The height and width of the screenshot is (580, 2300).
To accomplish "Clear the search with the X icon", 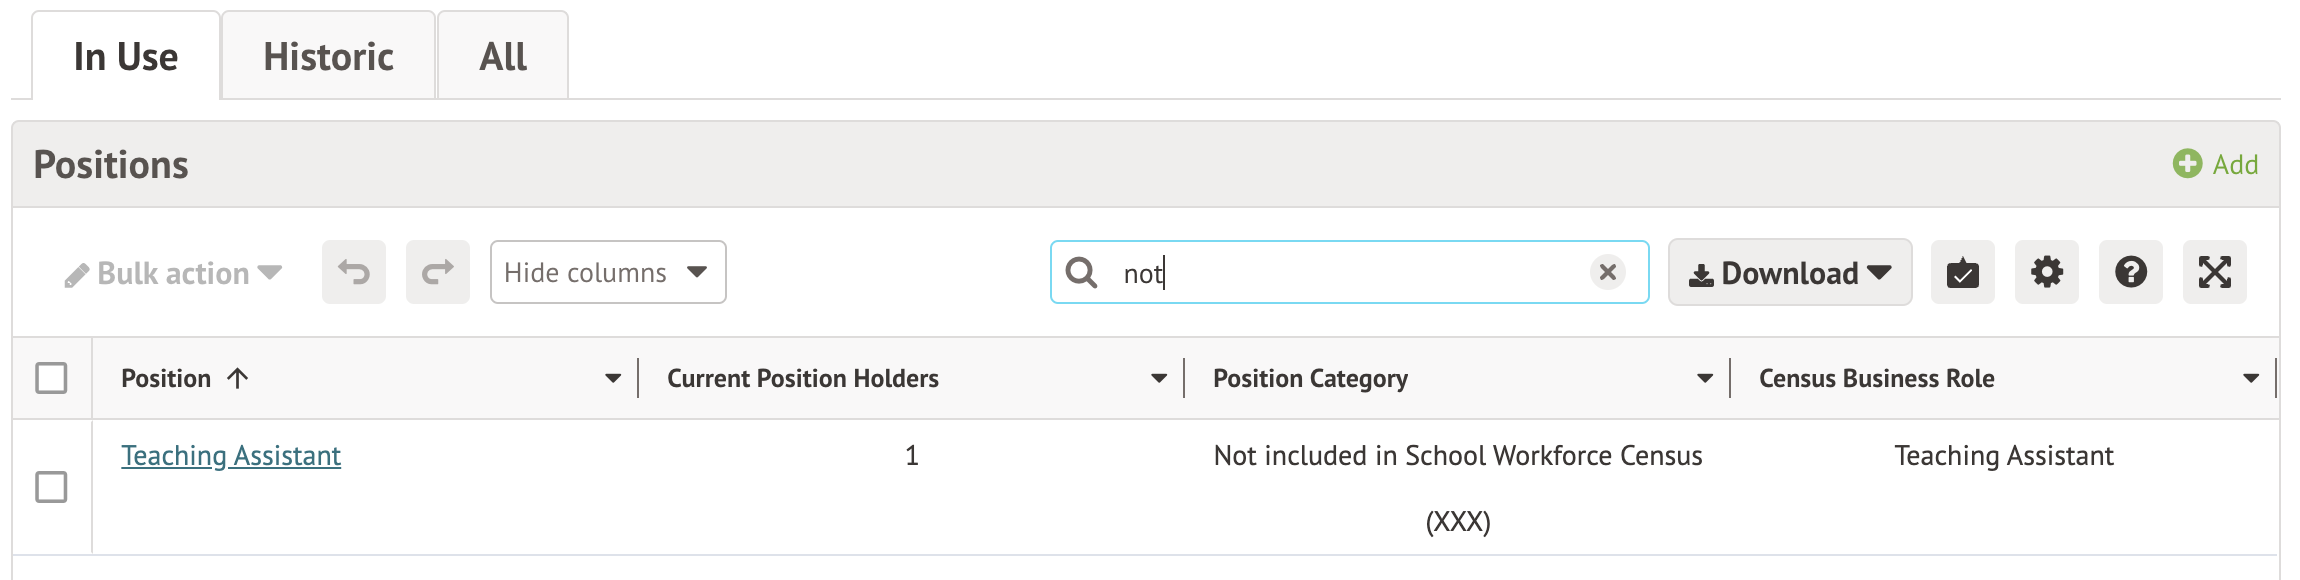I will (x=1607, y=272).
